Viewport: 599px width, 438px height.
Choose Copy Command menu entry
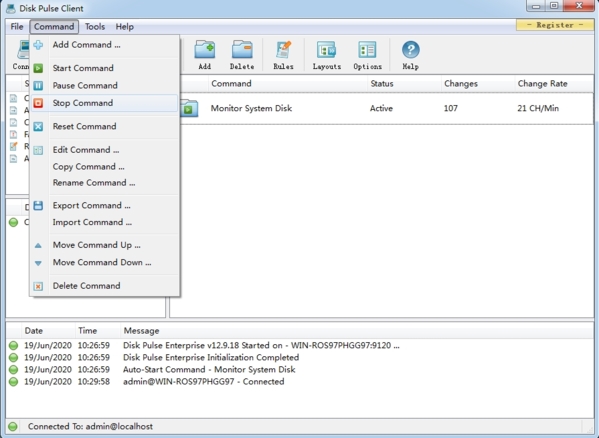coord(104,166)
